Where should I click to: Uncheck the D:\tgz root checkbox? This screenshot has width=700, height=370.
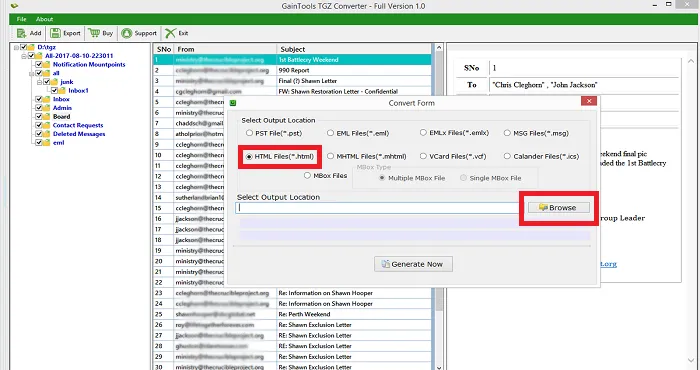pos(24,47)
